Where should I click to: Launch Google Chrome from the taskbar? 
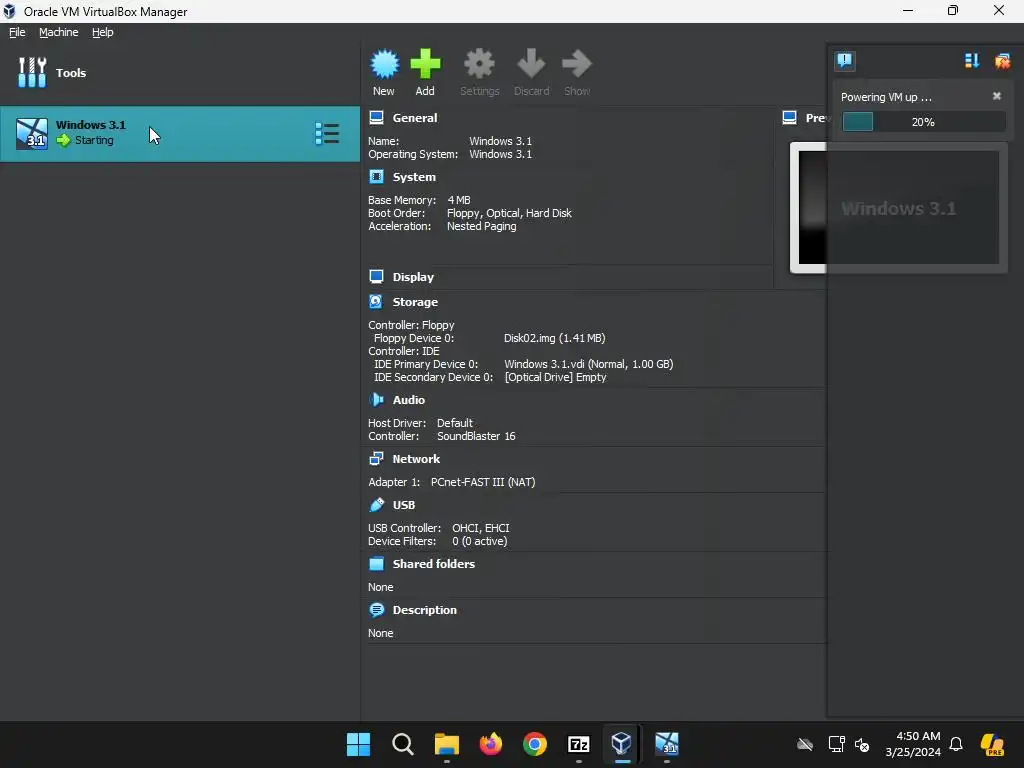[535, 744]
